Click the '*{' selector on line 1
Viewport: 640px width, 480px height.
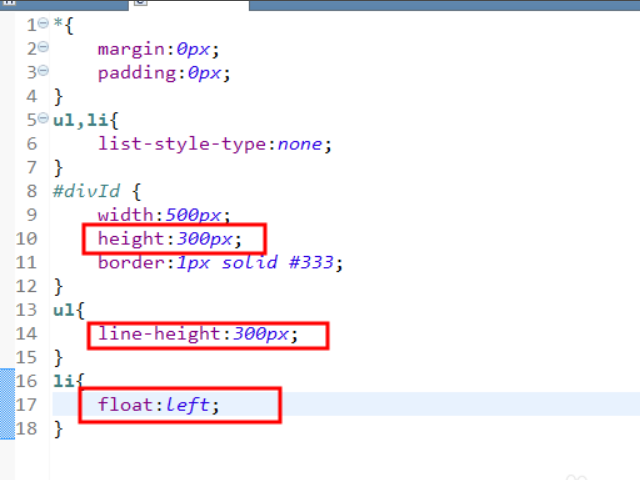pyautogui.click(x=64, y=25)
